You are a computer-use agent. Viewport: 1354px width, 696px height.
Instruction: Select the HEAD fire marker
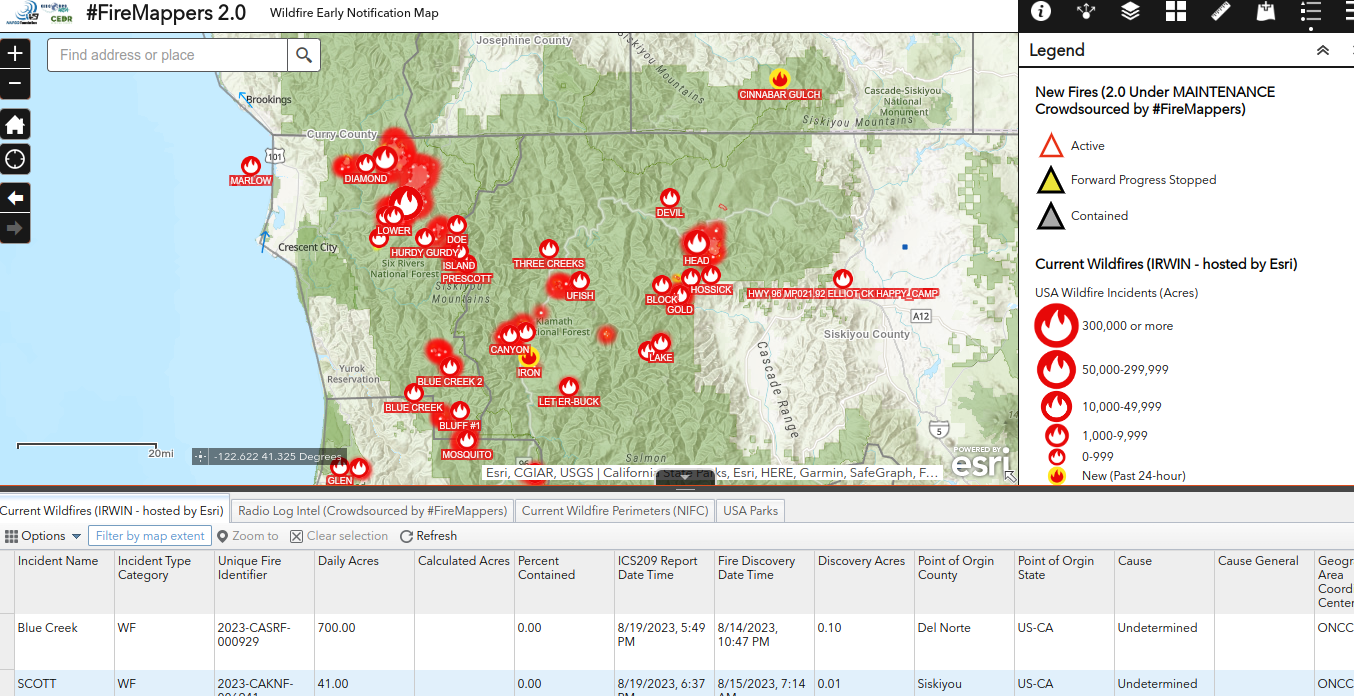point(697,243)
